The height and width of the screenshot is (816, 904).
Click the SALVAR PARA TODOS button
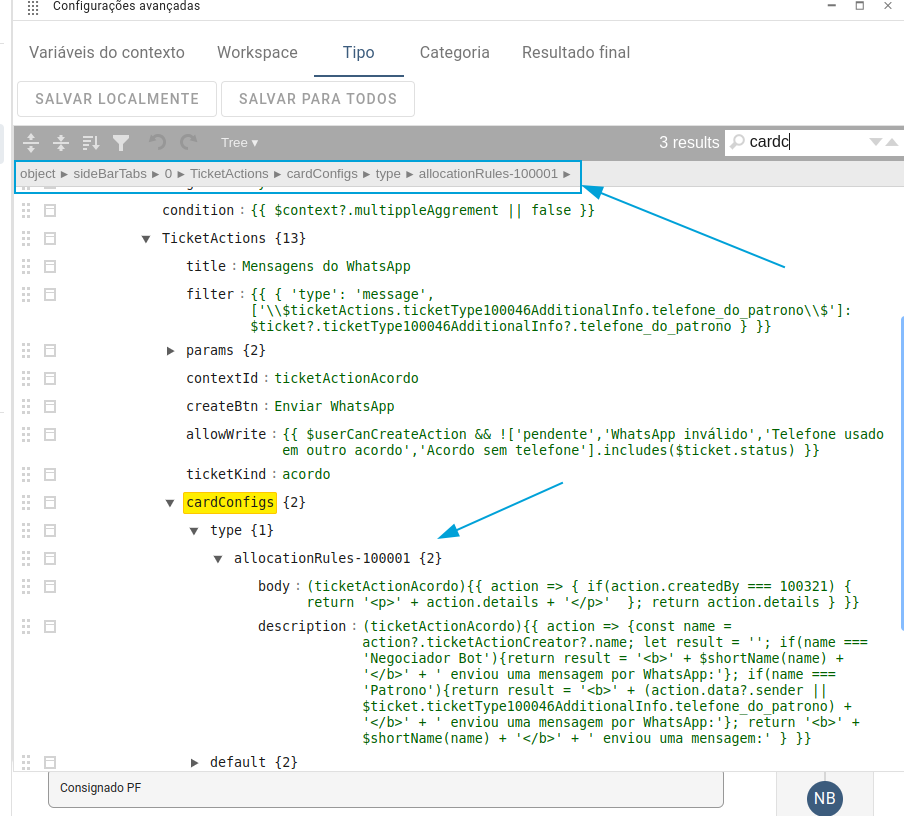coord(318,99)
